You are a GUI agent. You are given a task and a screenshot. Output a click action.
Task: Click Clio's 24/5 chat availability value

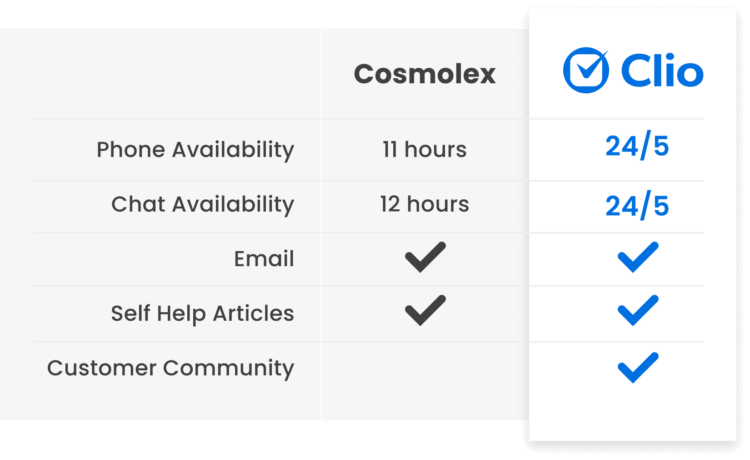637,206
